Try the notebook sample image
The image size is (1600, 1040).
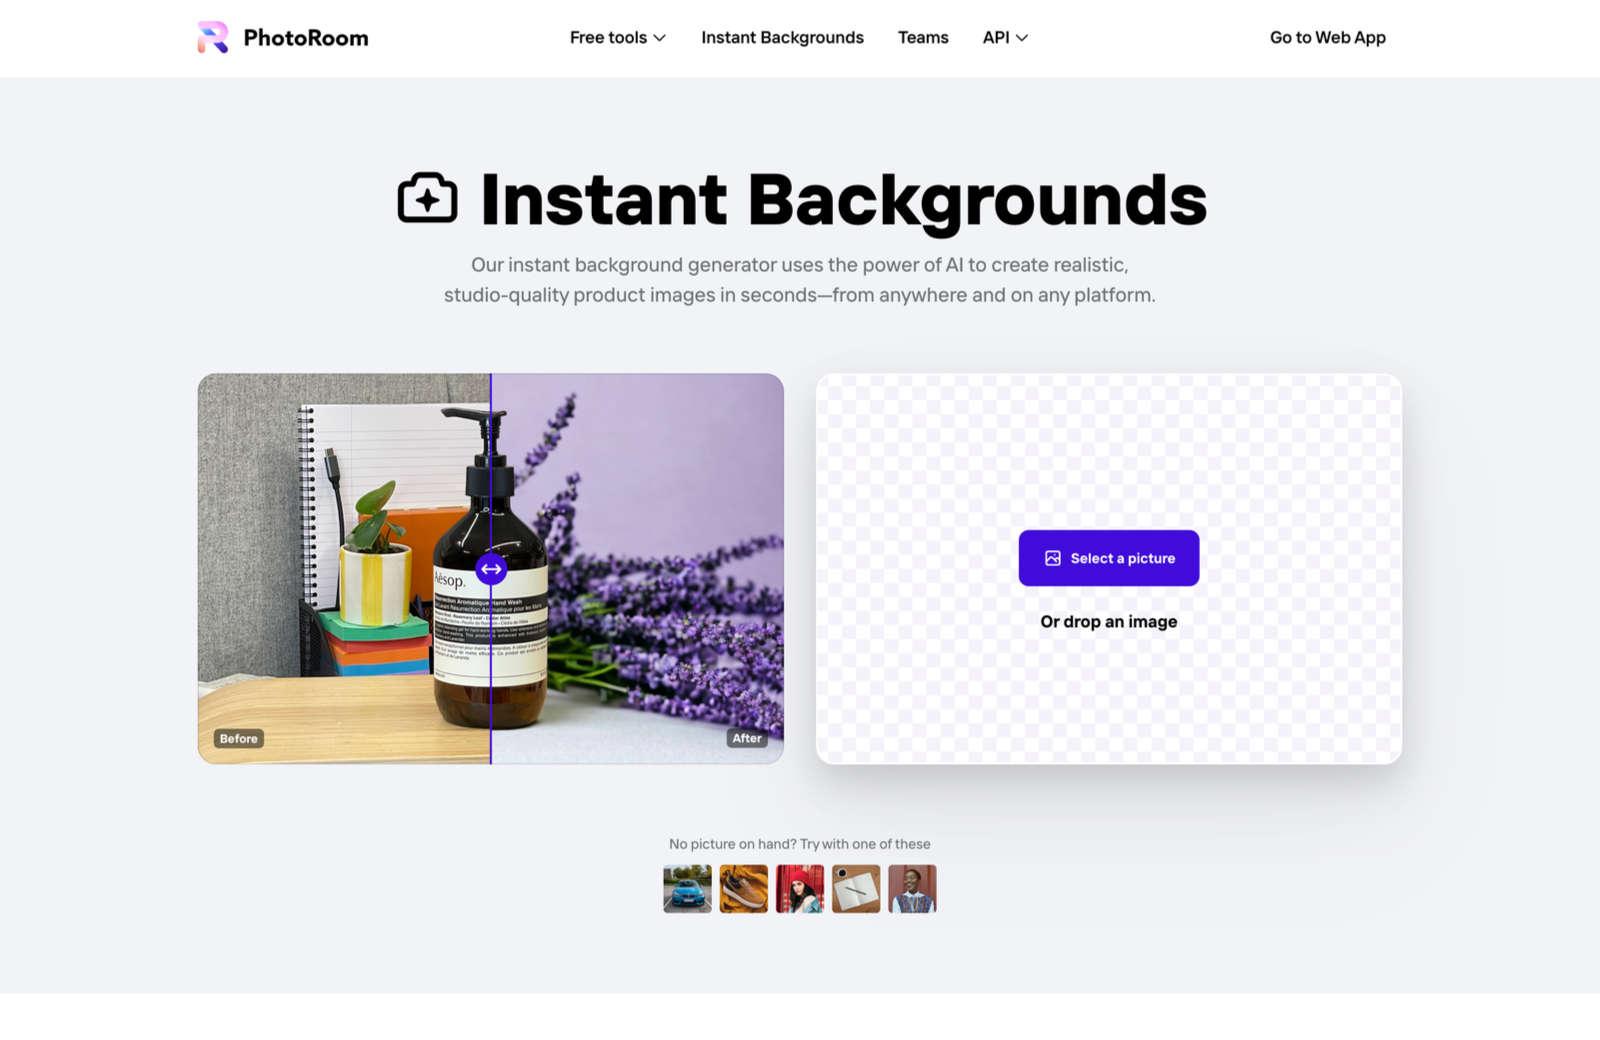coord(856,889)
